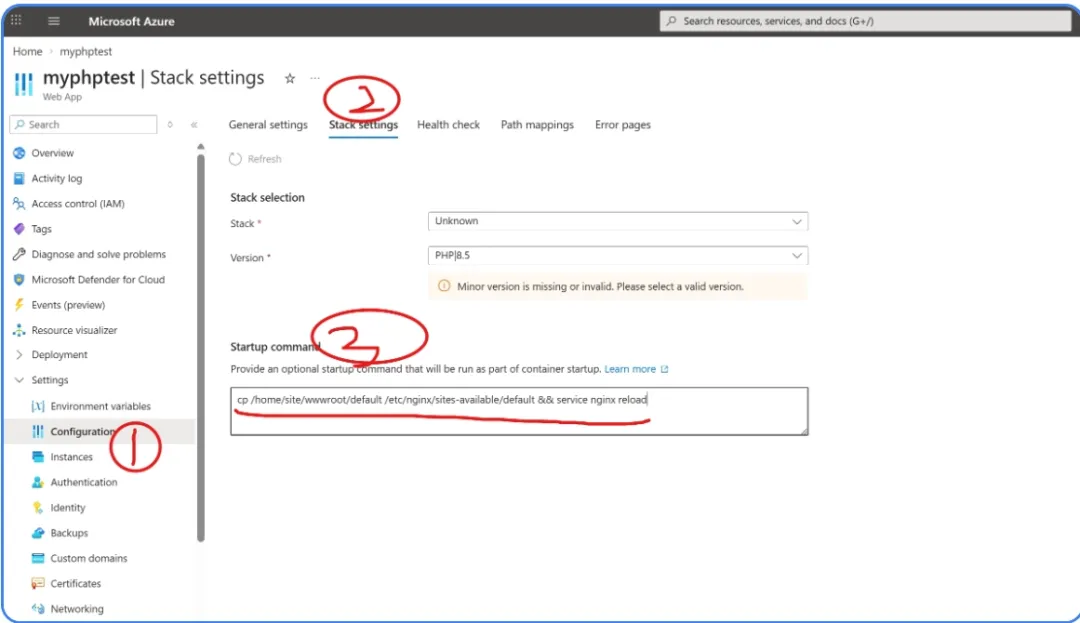The height and width of the screenshot is (623, 1080).
Task: Click inside the Startup command text box
Action: (x=519, y=411)
